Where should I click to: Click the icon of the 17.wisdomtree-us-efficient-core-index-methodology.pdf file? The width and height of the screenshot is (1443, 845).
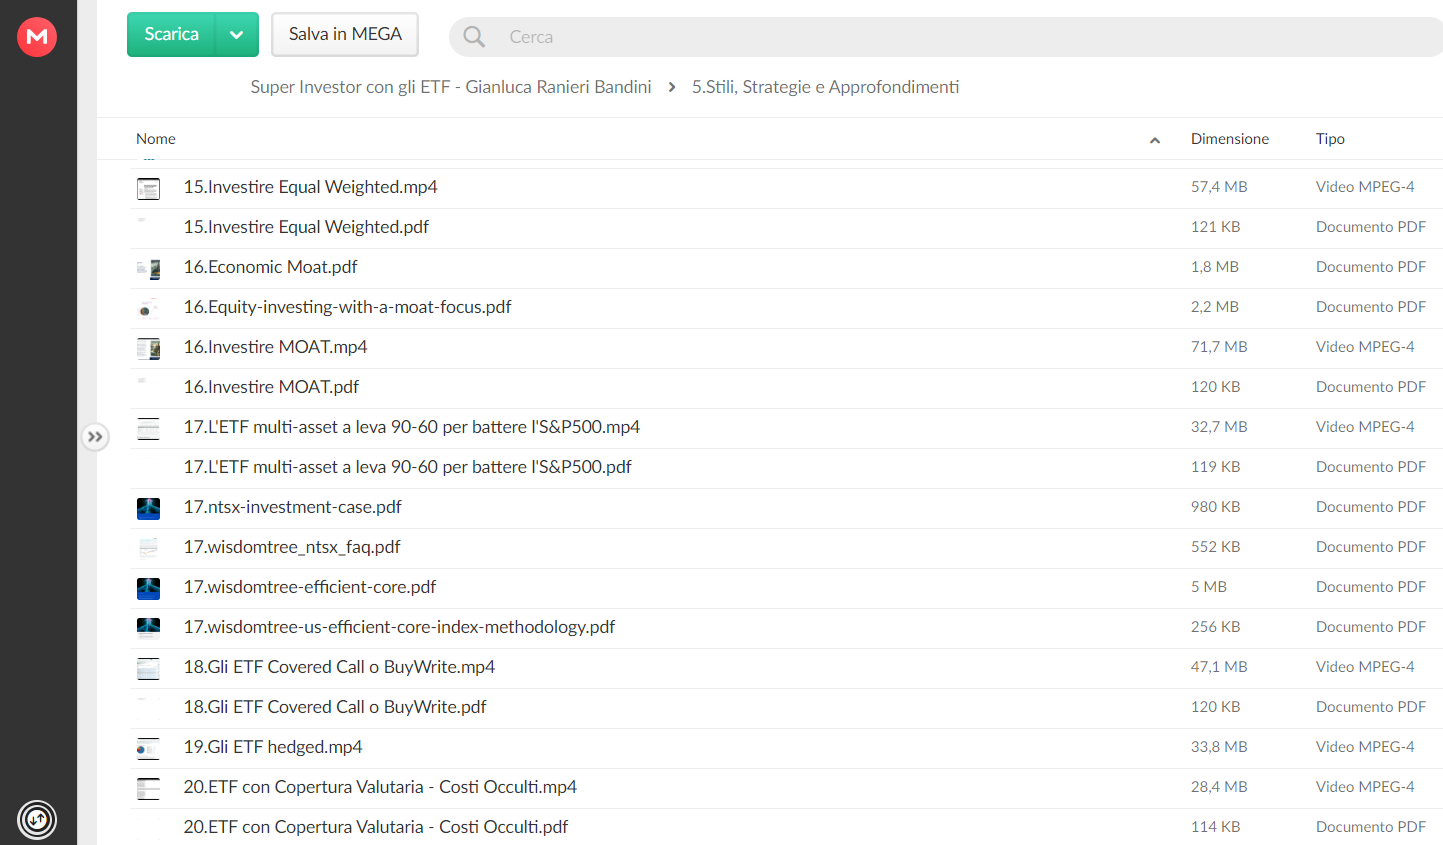pos(148,628)
